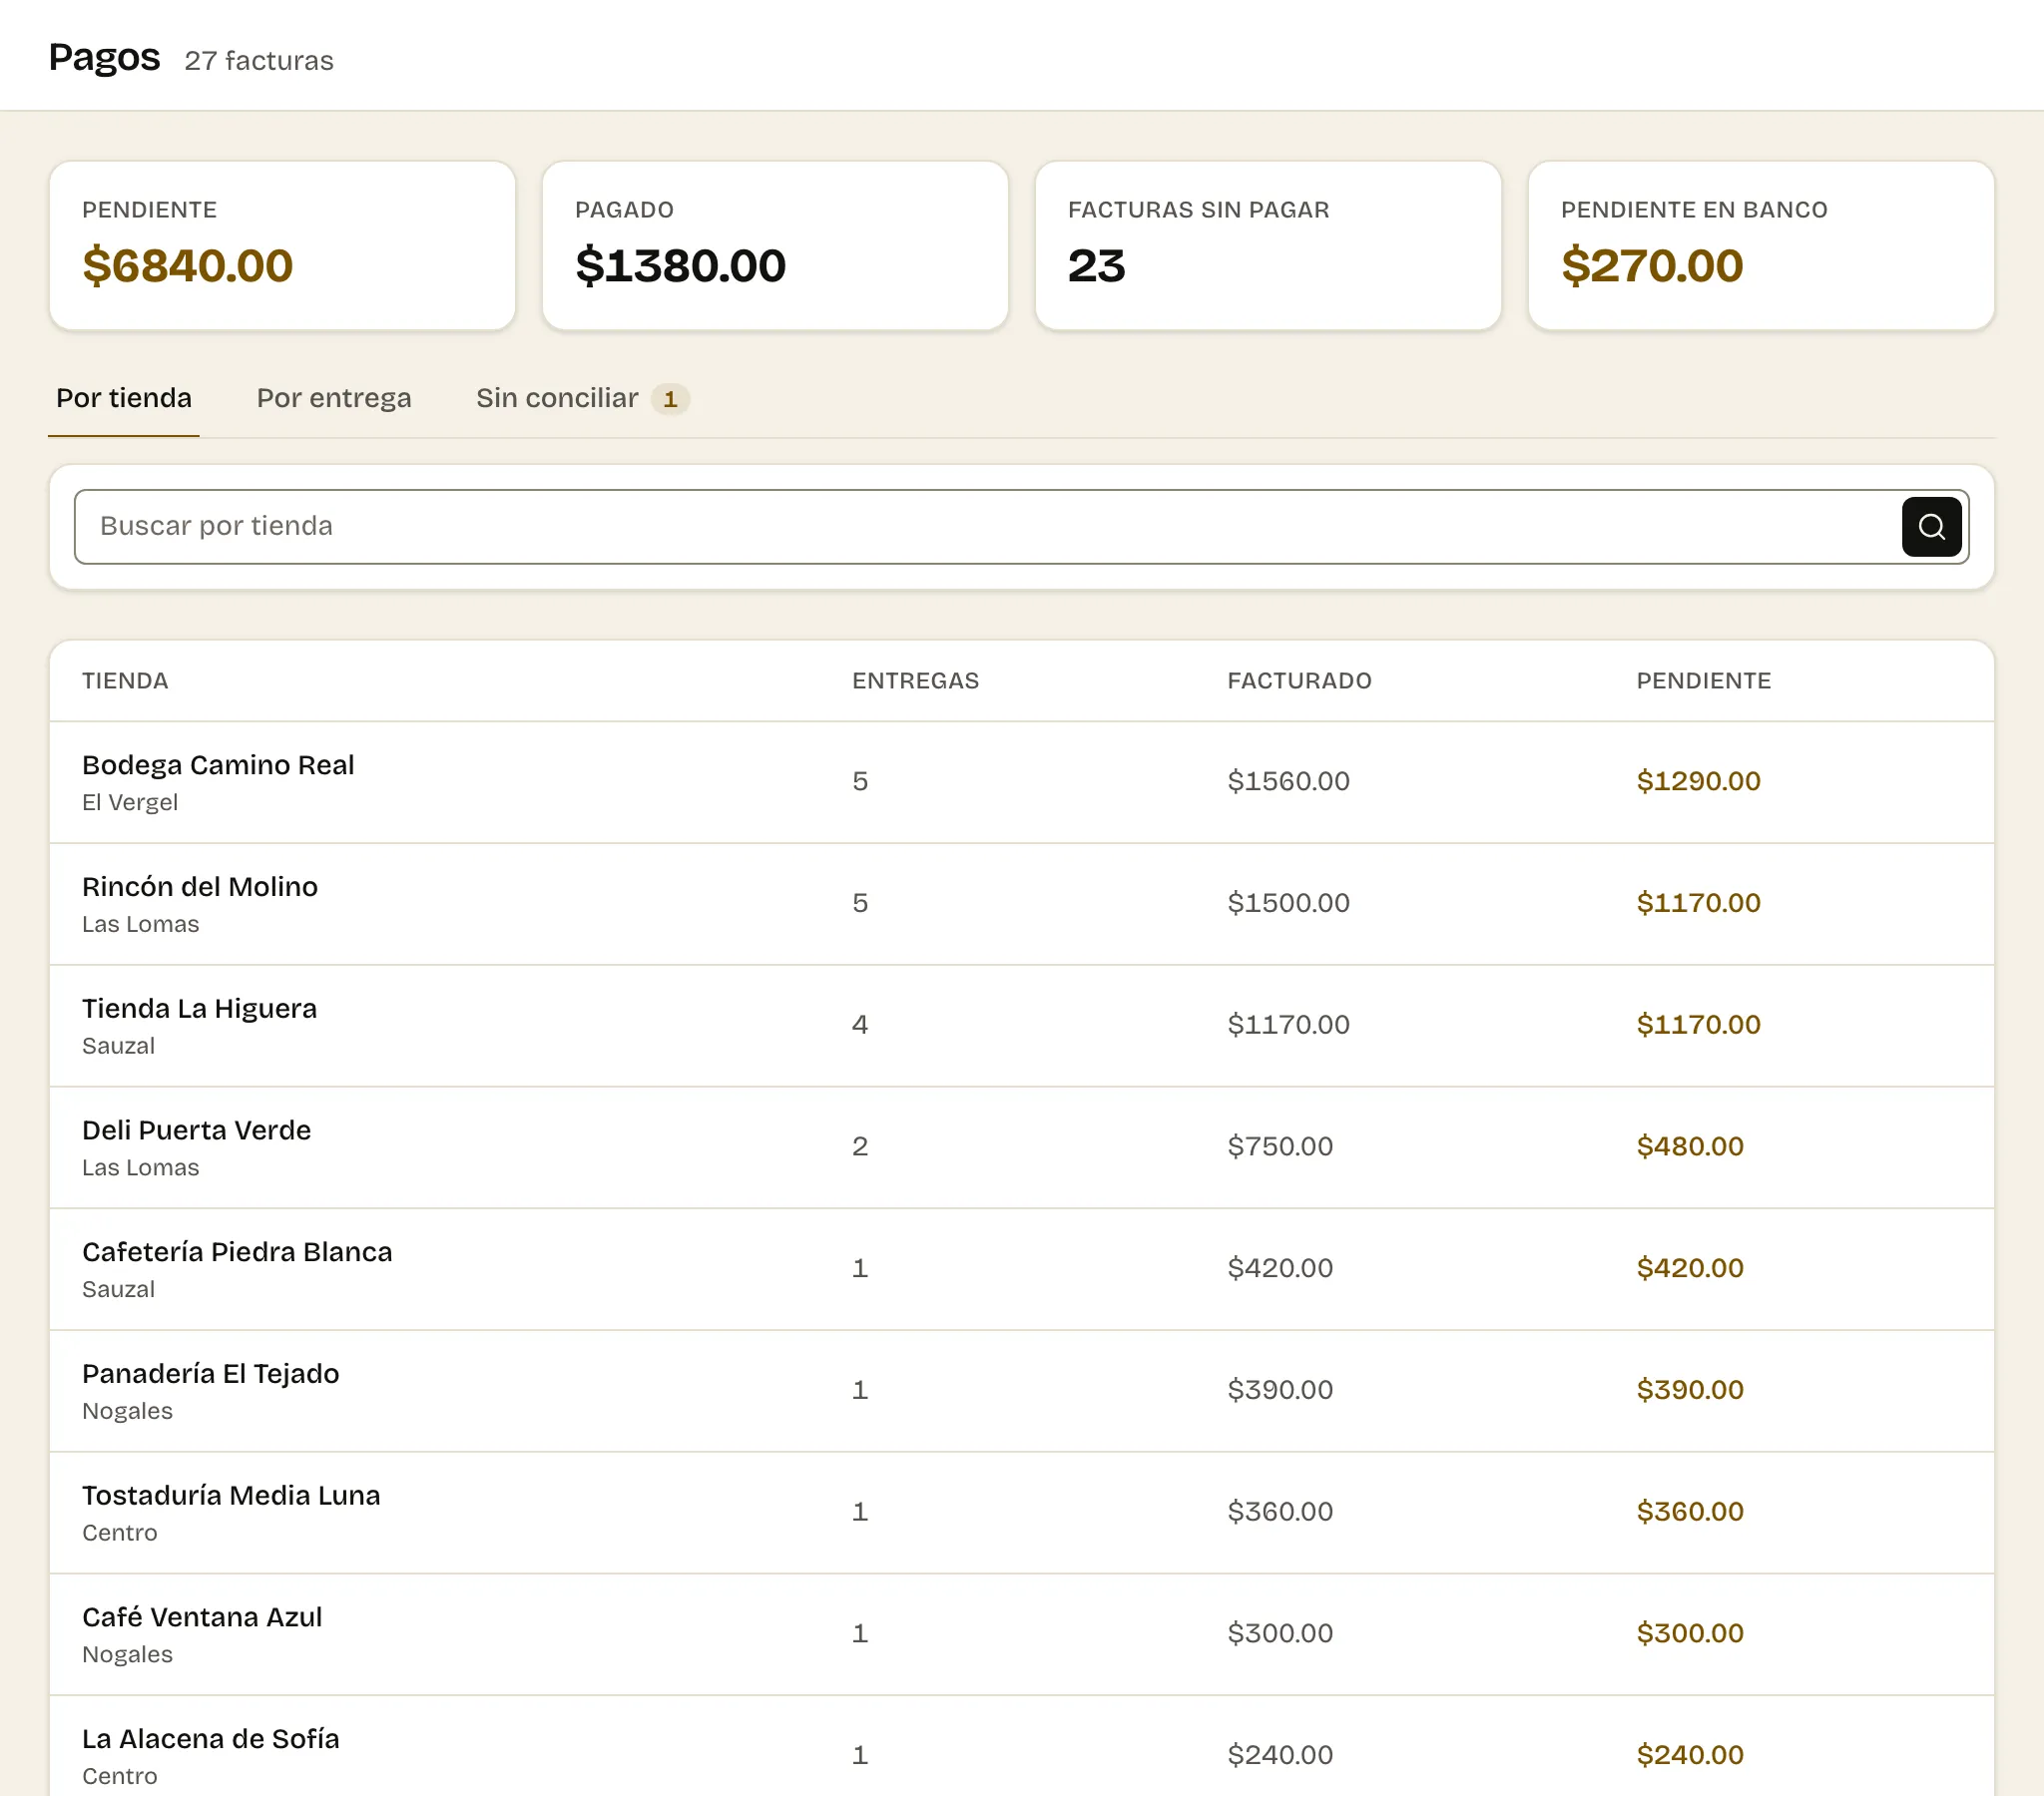Select the Pendiente en banco $270.00 card
The height and width of the screenshot is (1796, 2044).
pos(1761,245)
